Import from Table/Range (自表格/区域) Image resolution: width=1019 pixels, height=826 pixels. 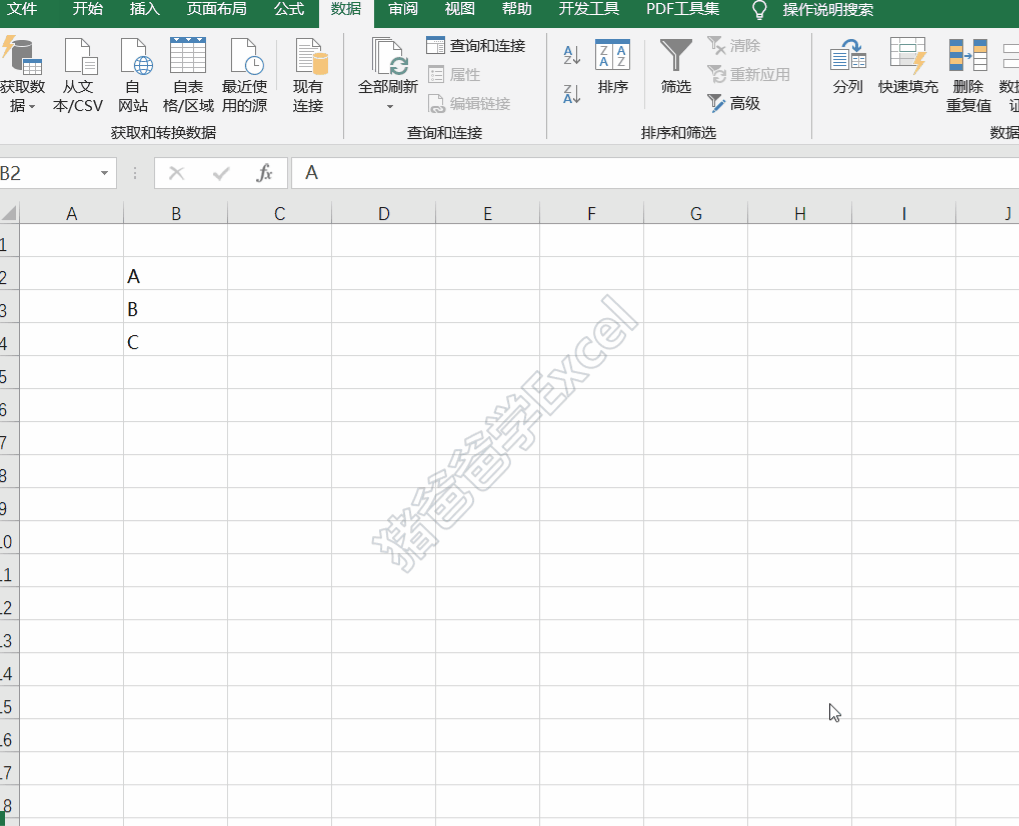(188, 75)
